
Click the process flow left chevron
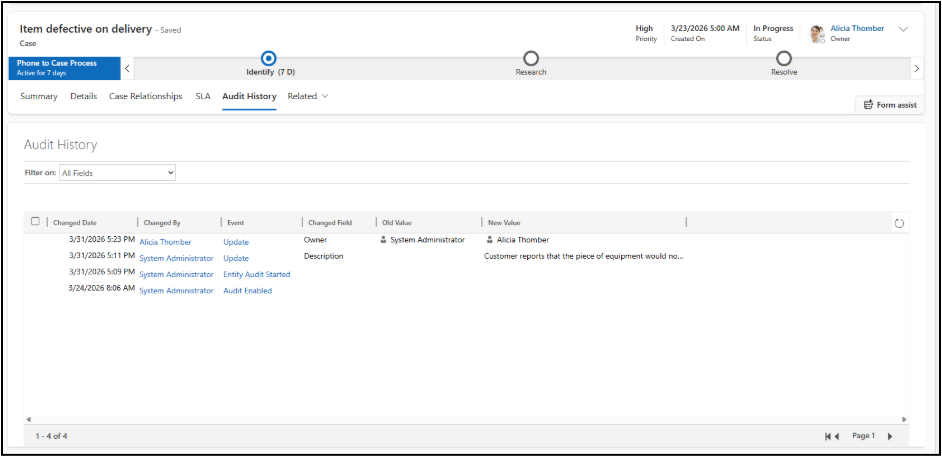[x=127, y=68]
